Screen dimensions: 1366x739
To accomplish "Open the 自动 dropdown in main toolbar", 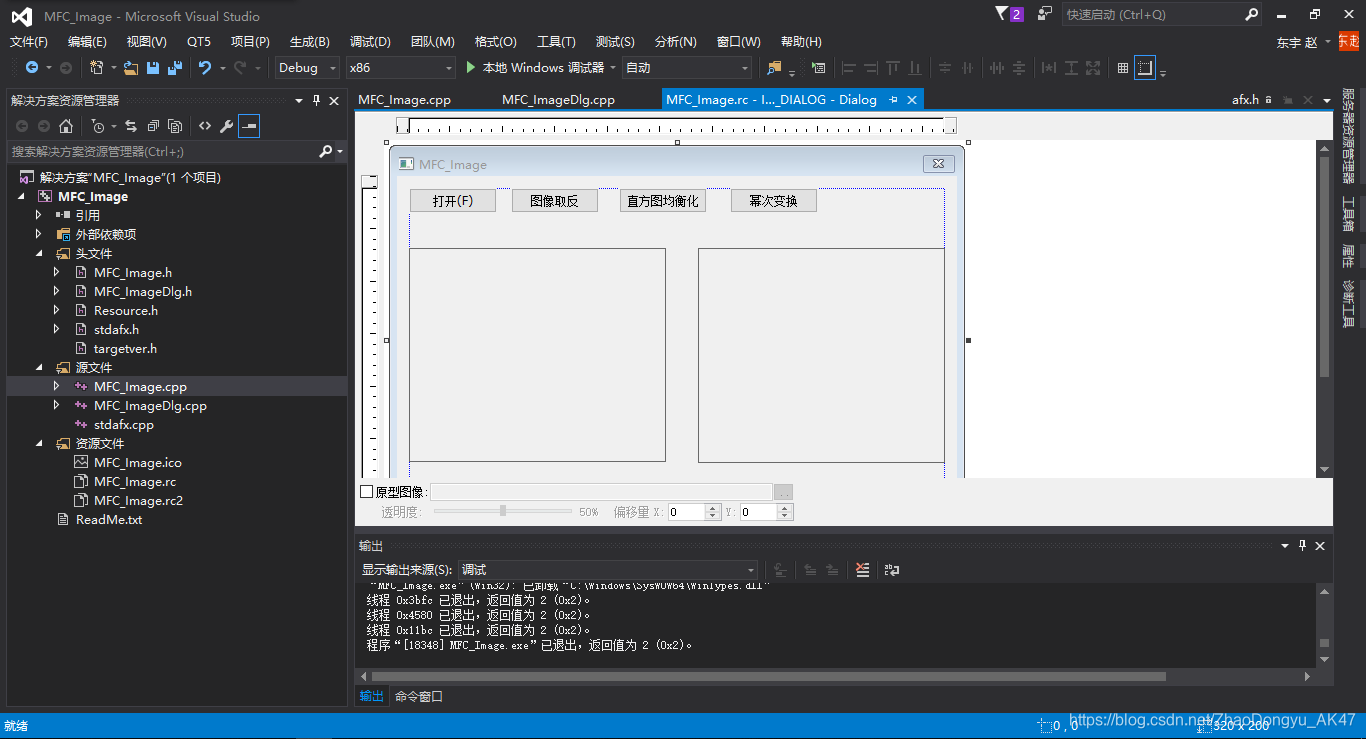I will click(x=686, y=68).
